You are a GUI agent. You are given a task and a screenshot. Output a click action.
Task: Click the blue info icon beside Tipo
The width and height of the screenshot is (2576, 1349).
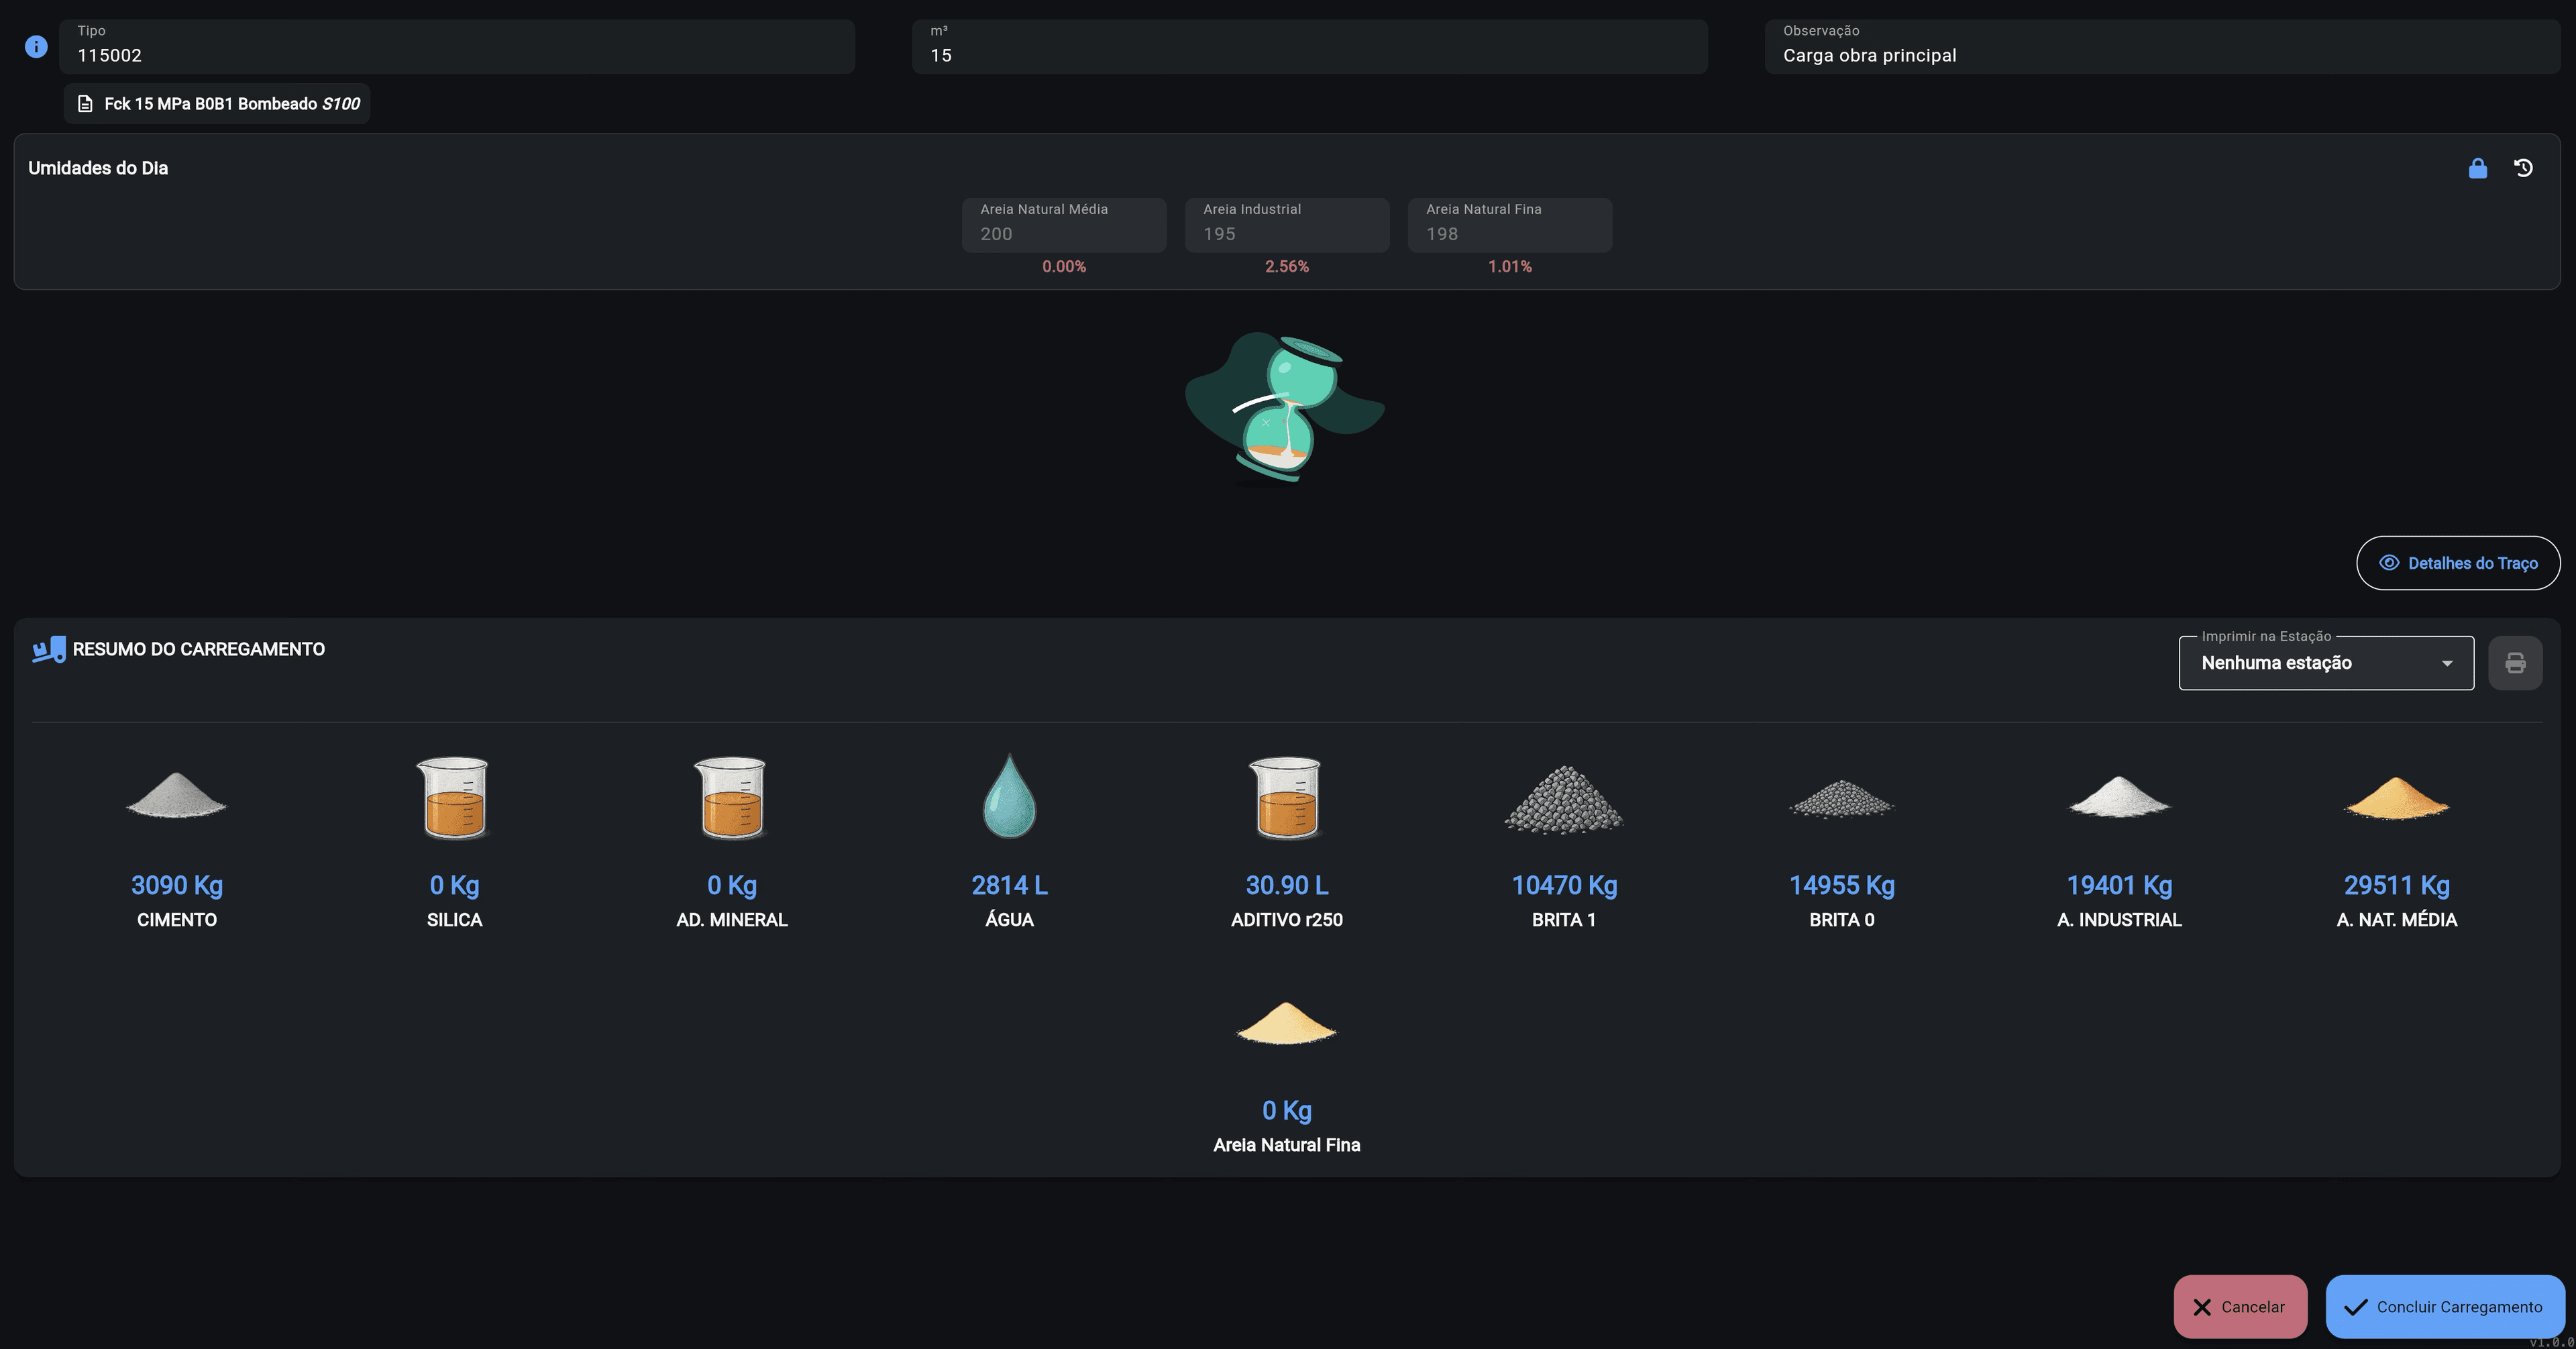point(36,47)
